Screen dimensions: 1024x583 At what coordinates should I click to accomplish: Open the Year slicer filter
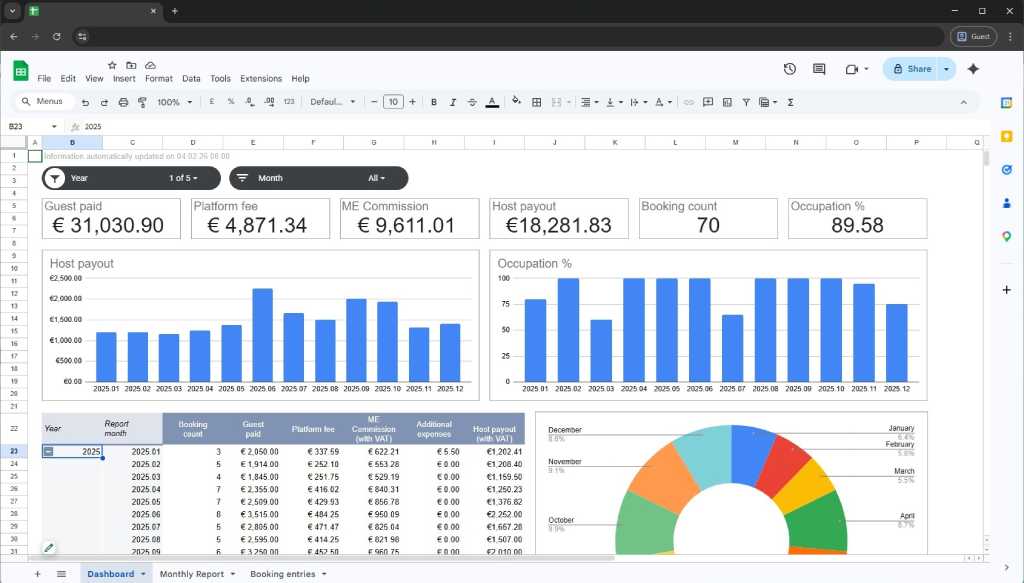131,178
